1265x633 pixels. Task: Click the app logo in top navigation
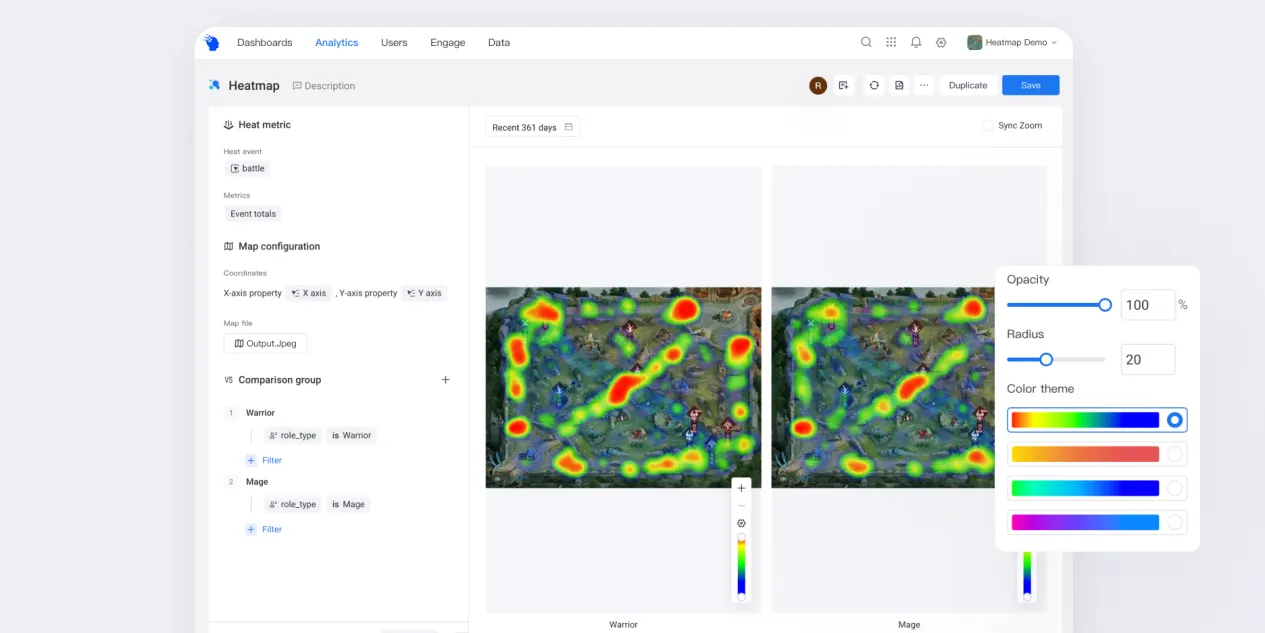211,43
